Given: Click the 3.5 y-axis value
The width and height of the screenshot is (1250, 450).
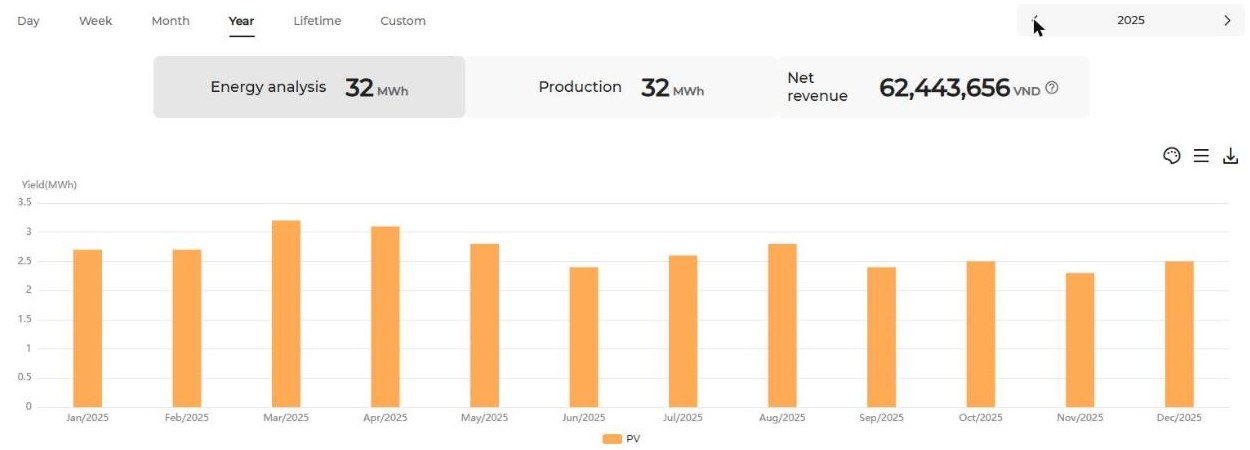Looking at the screenshot, I should [x=25, y=203].
